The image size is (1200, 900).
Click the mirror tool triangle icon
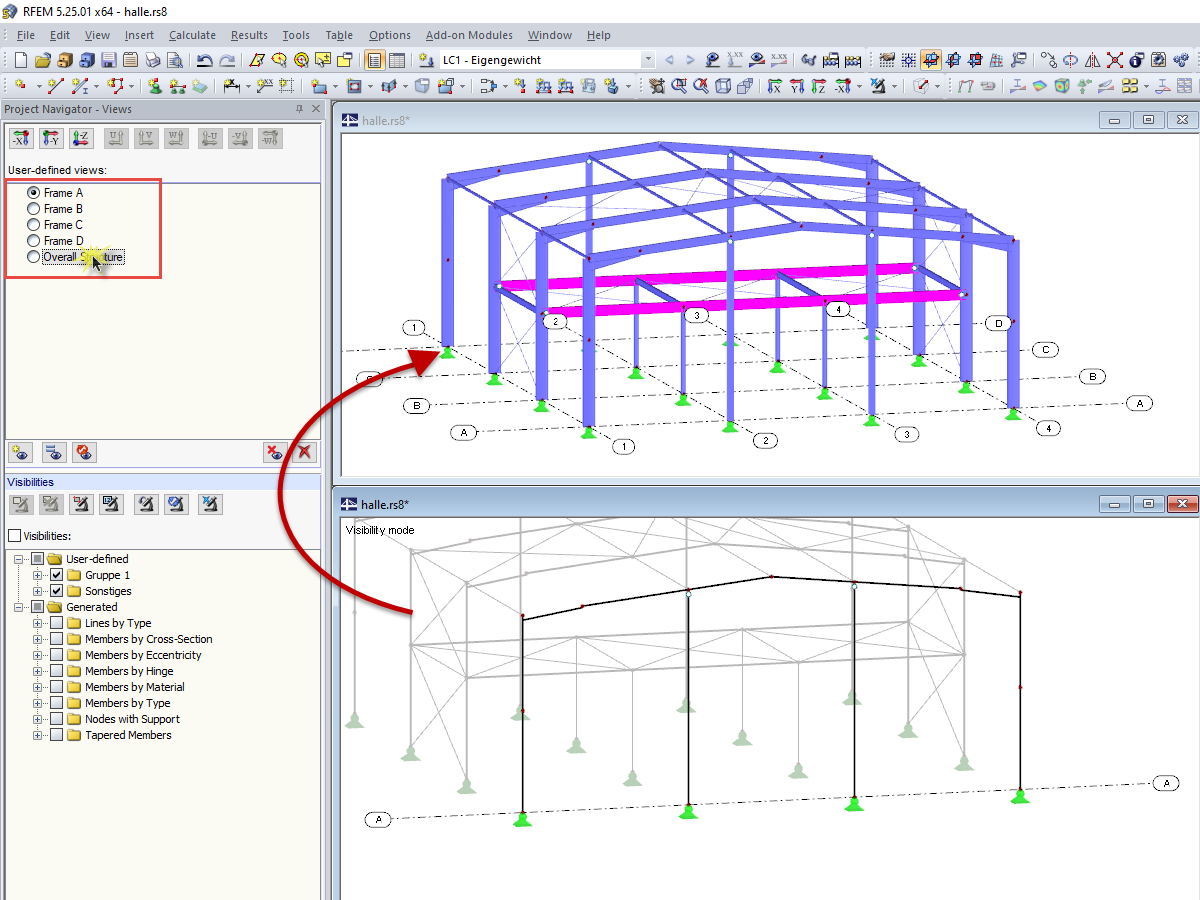tap(1092, 60)
